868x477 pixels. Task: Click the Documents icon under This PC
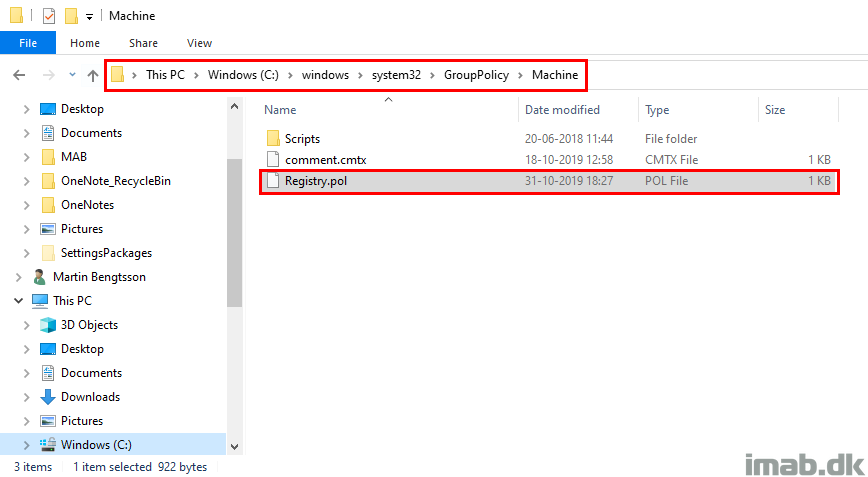click(x=48, y=372)
